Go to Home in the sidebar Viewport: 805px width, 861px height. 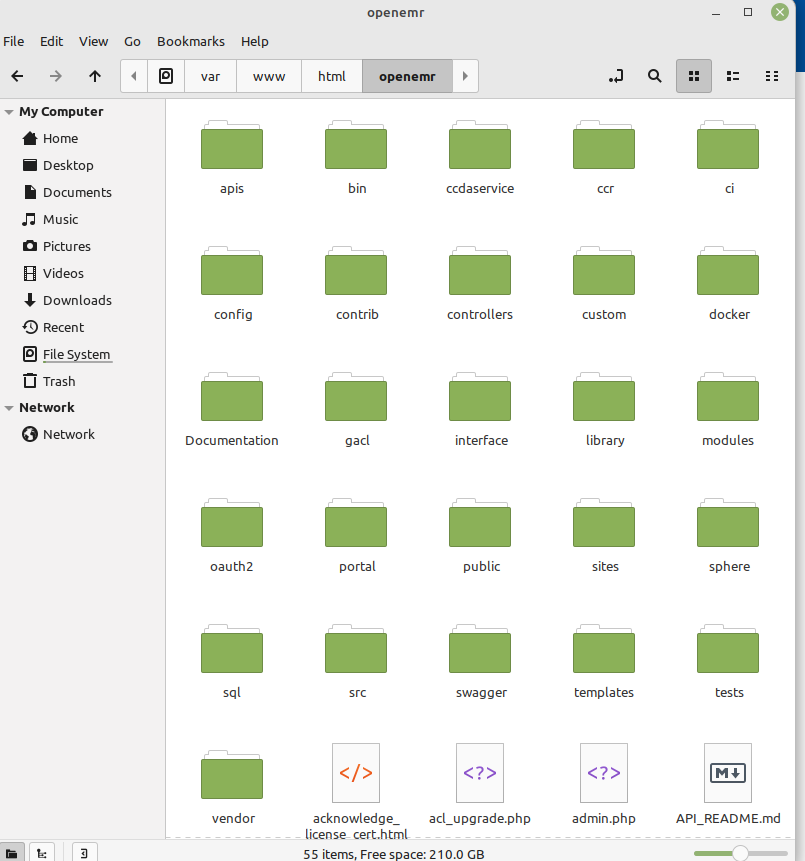tap(83, 138)
